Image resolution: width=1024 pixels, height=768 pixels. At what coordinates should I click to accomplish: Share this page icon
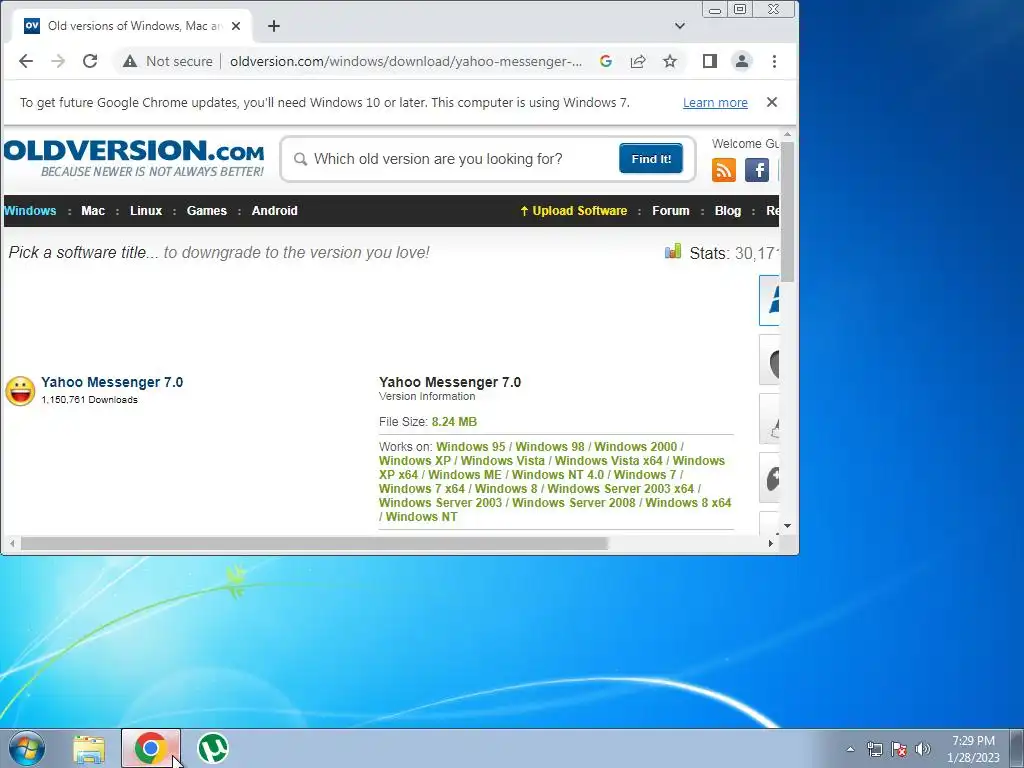coord(638,61)
